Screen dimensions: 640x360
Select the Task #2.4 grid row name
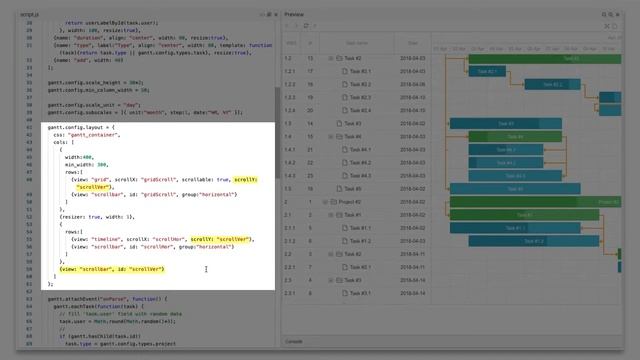click(x=360, y=111)
